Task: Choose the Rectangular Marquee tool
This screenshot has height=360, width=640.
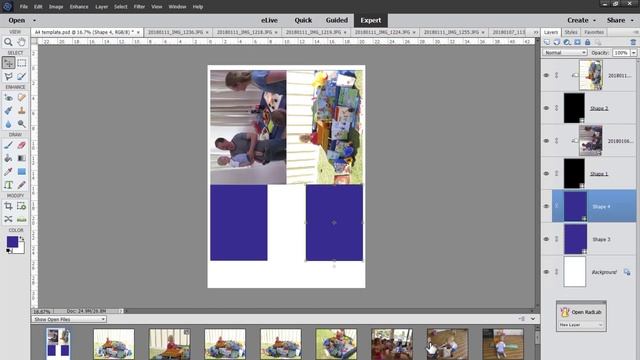Action: point(22,63)
